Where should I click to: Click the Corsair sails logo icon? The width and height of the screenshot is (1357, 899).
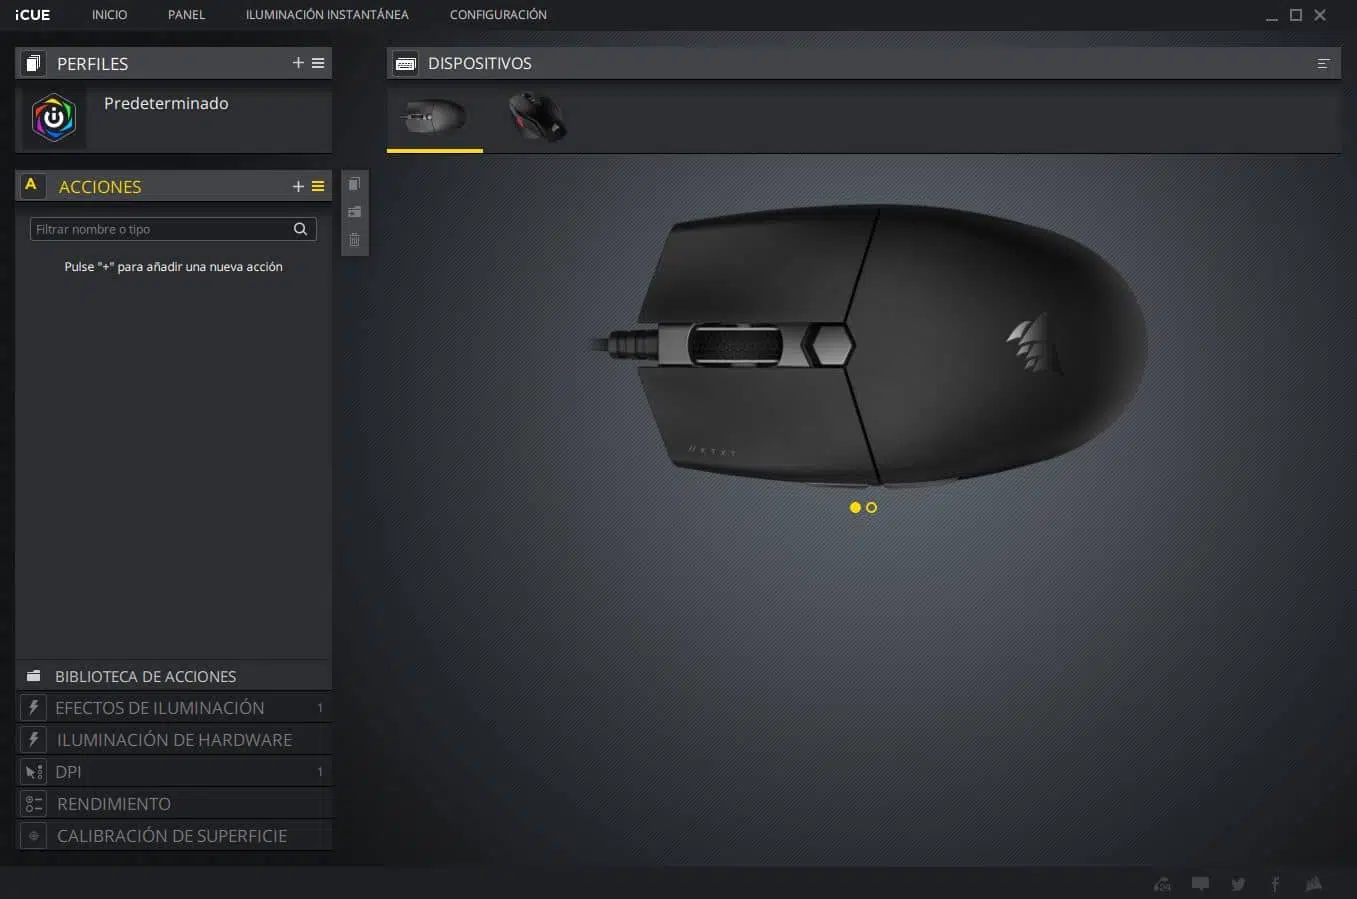(1314, 884)
